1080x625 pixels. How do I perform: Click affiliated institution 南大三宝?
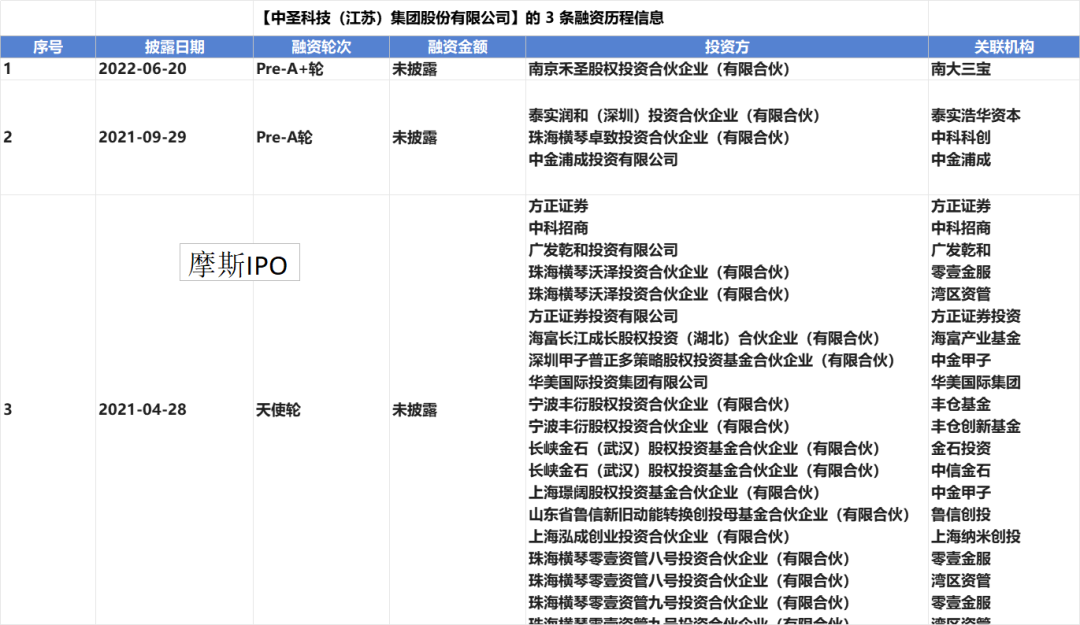961,69
